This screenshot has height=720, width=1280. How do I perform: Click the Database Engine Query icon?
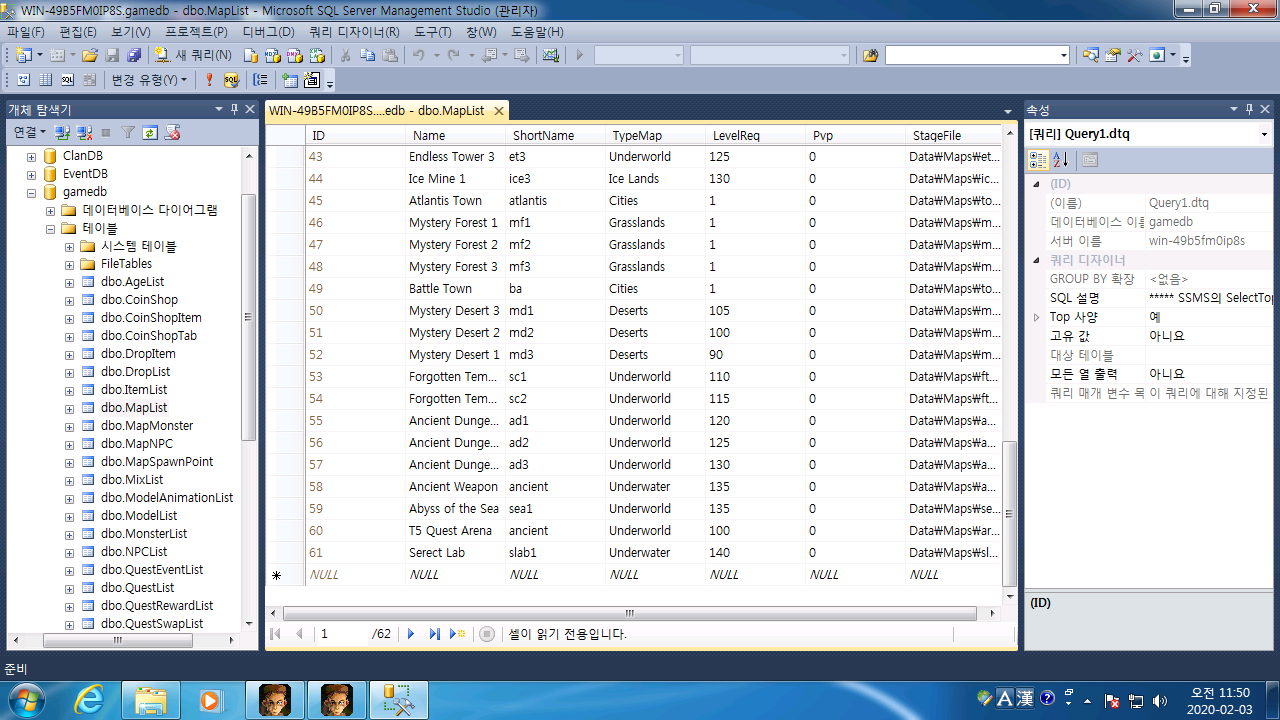(x=251, y=55)
